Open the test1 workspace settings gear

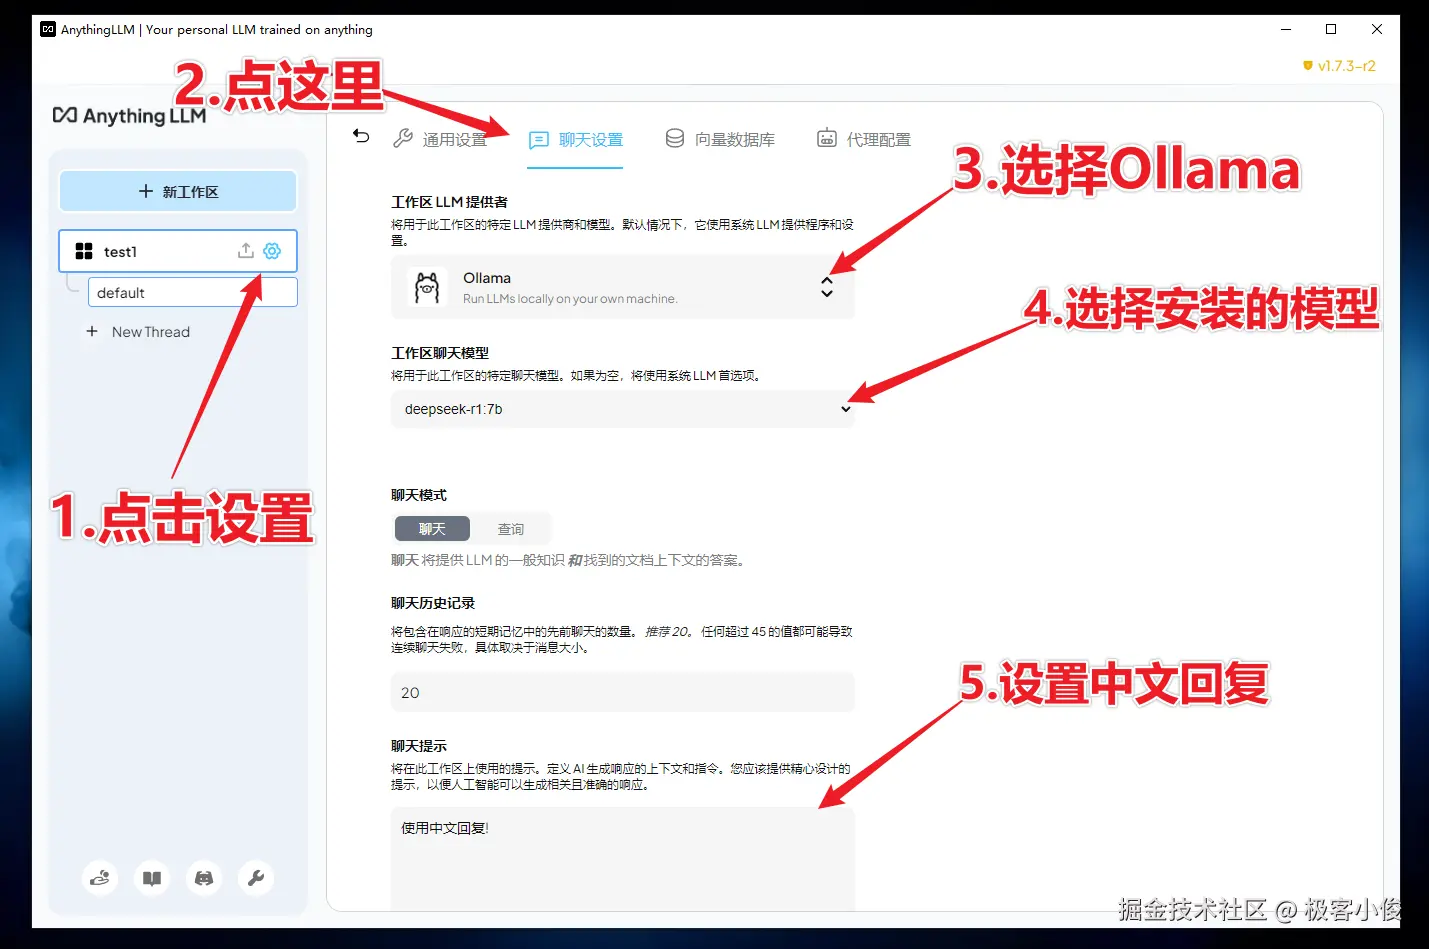pyautogui.click(x=272, y=251)
